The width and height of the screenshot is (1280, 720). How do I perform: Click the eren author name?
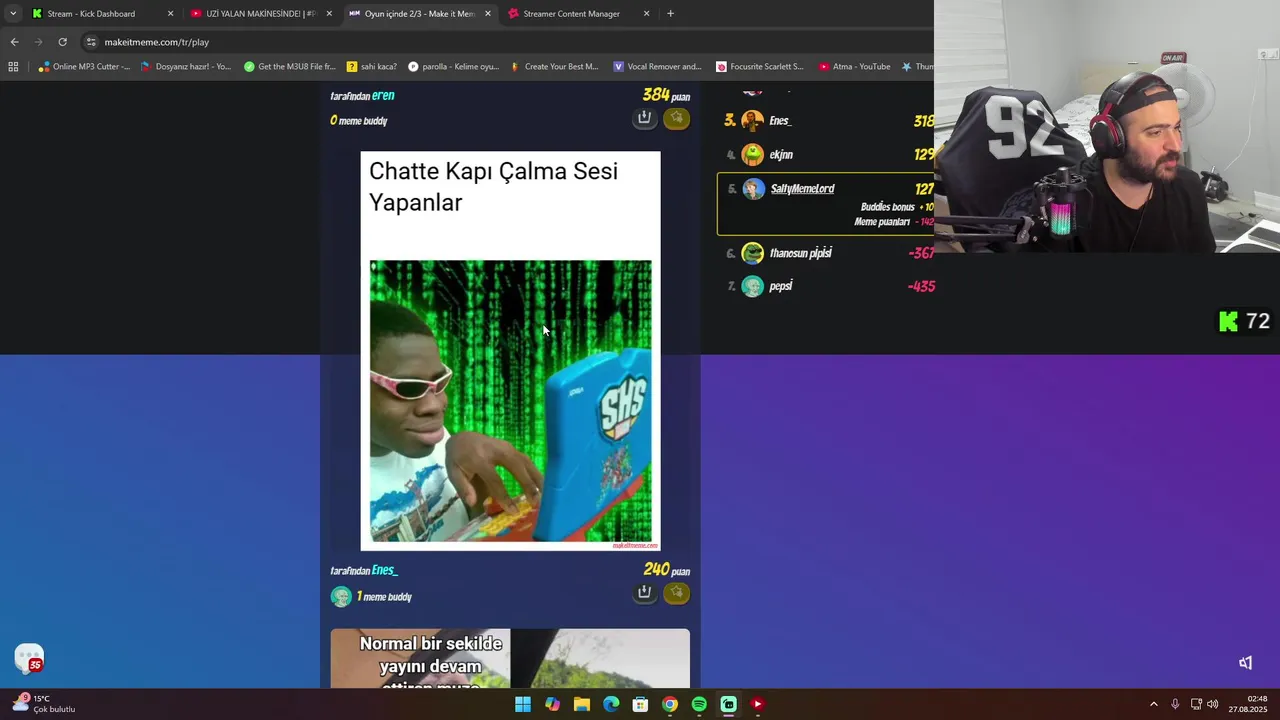[x=383, y=96]
